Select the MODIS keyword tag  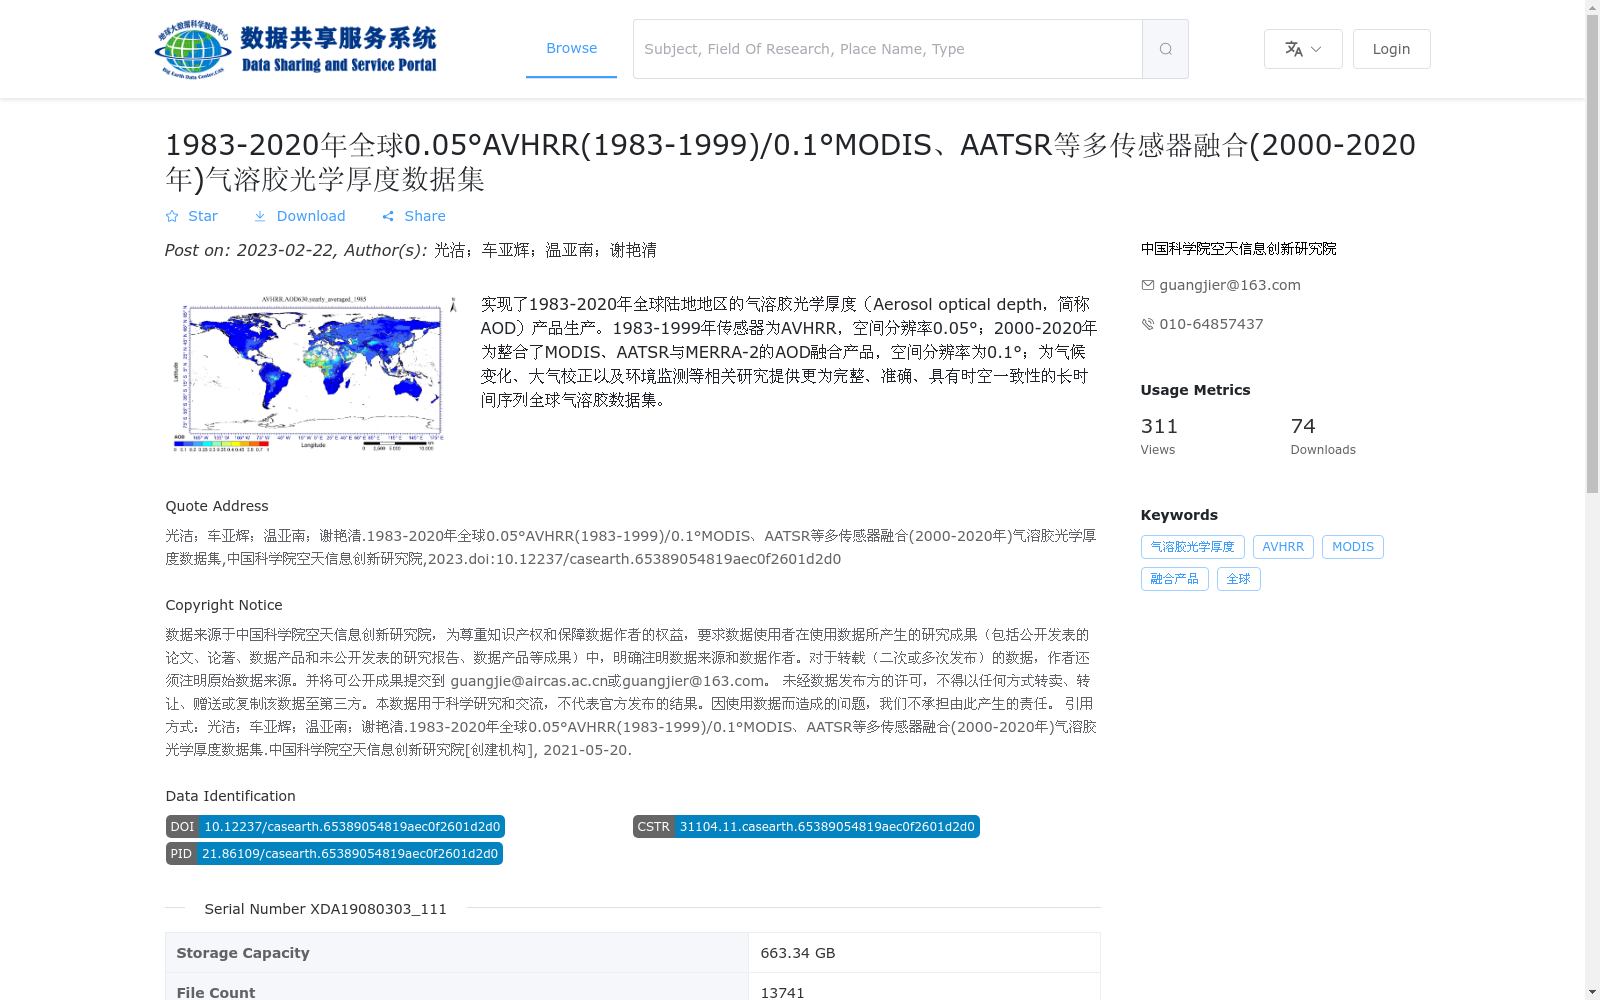1353,547
